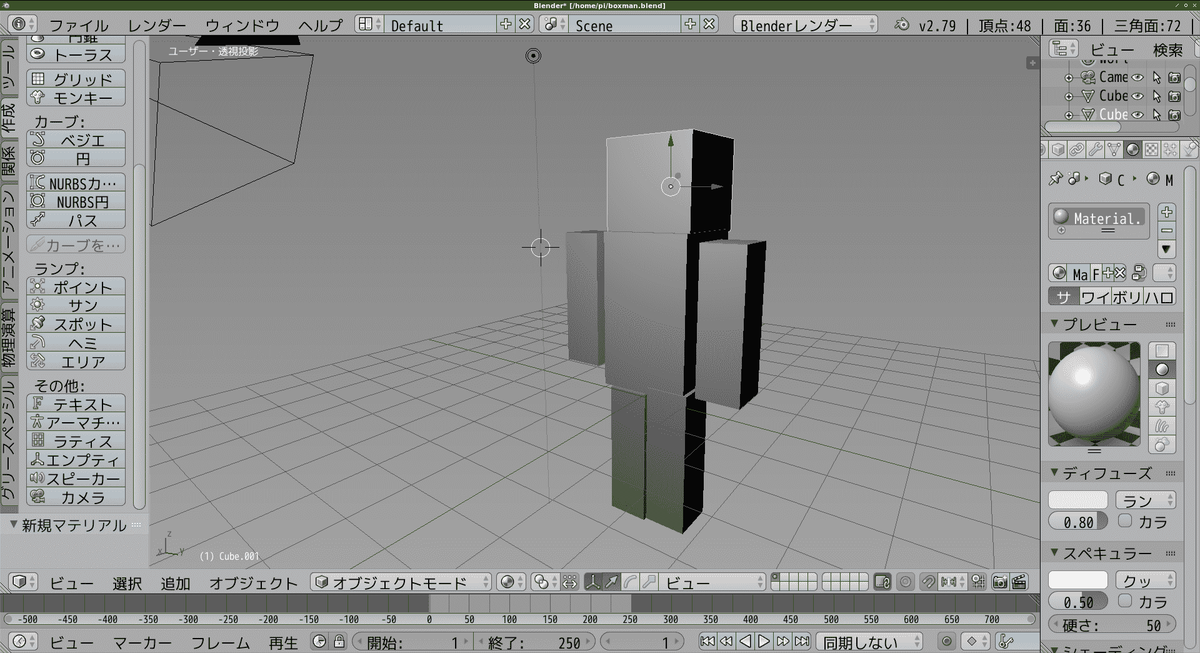
Task: Open the Window menu
Action: [x=242, y=25]
